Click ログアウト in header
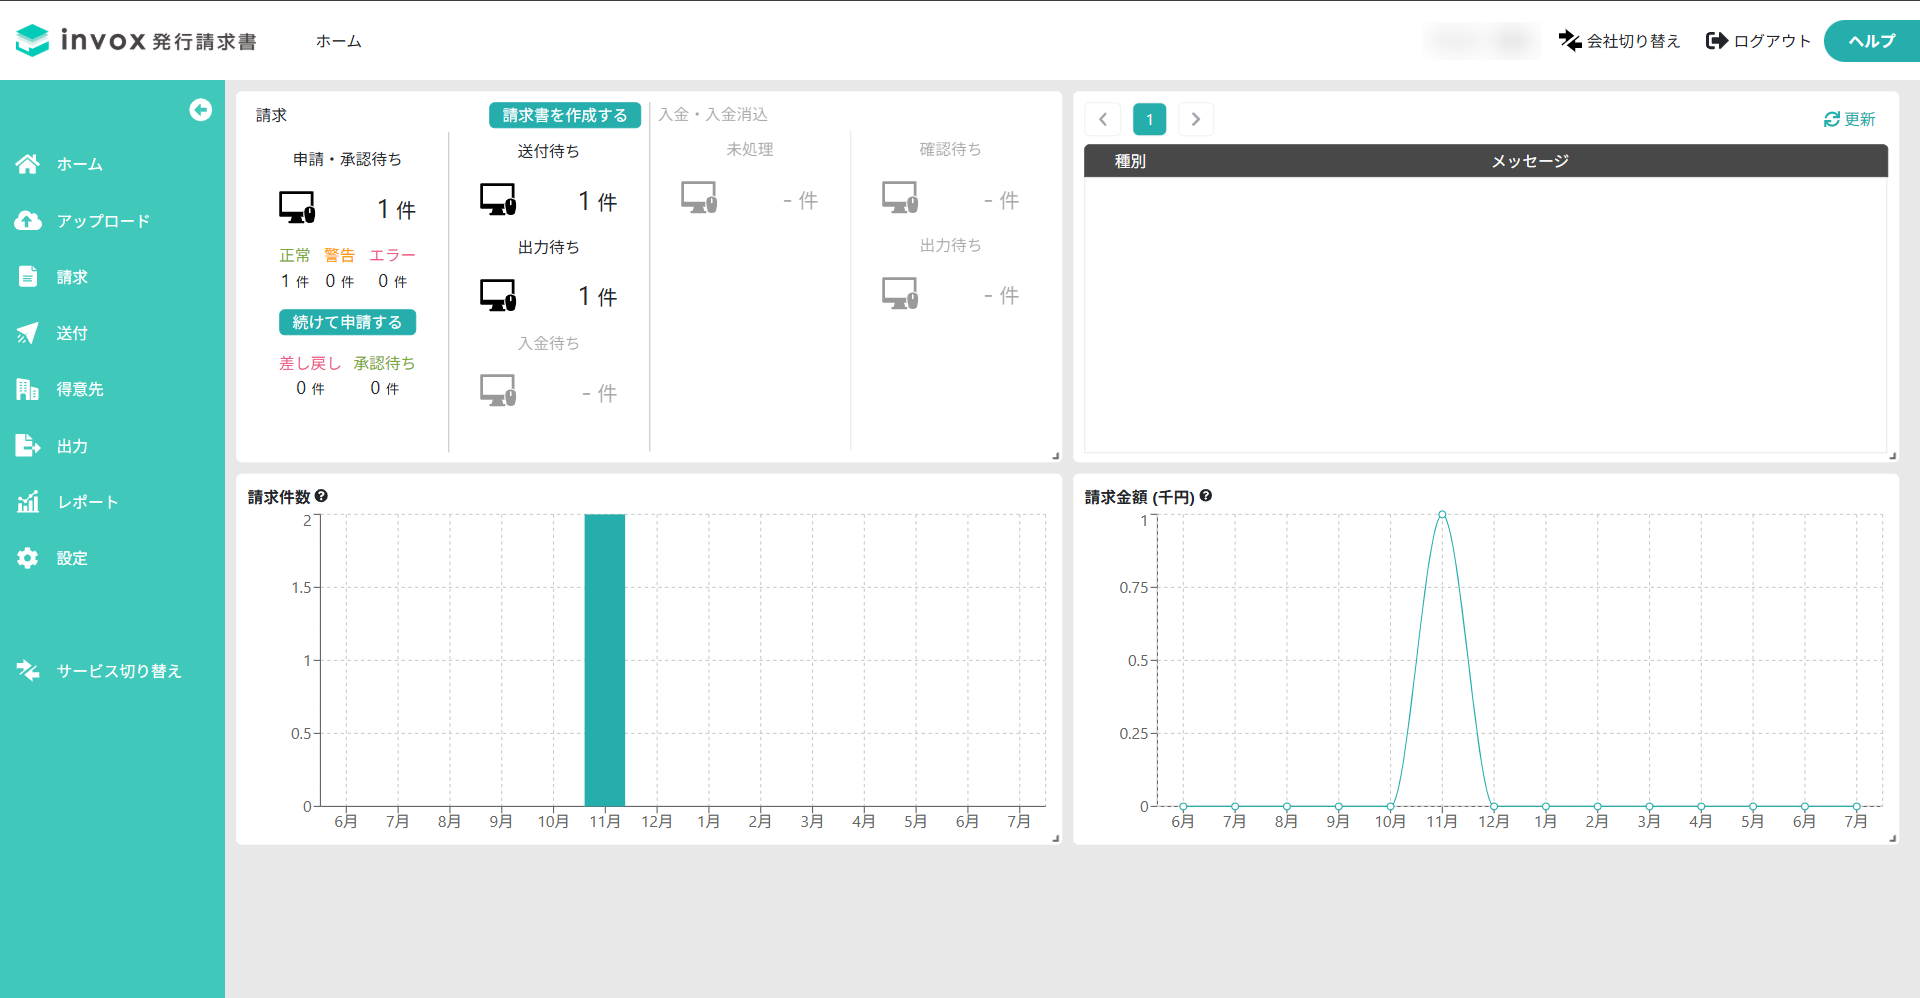This screenshot has width=1920, height=998. (x=1759, y=41)
